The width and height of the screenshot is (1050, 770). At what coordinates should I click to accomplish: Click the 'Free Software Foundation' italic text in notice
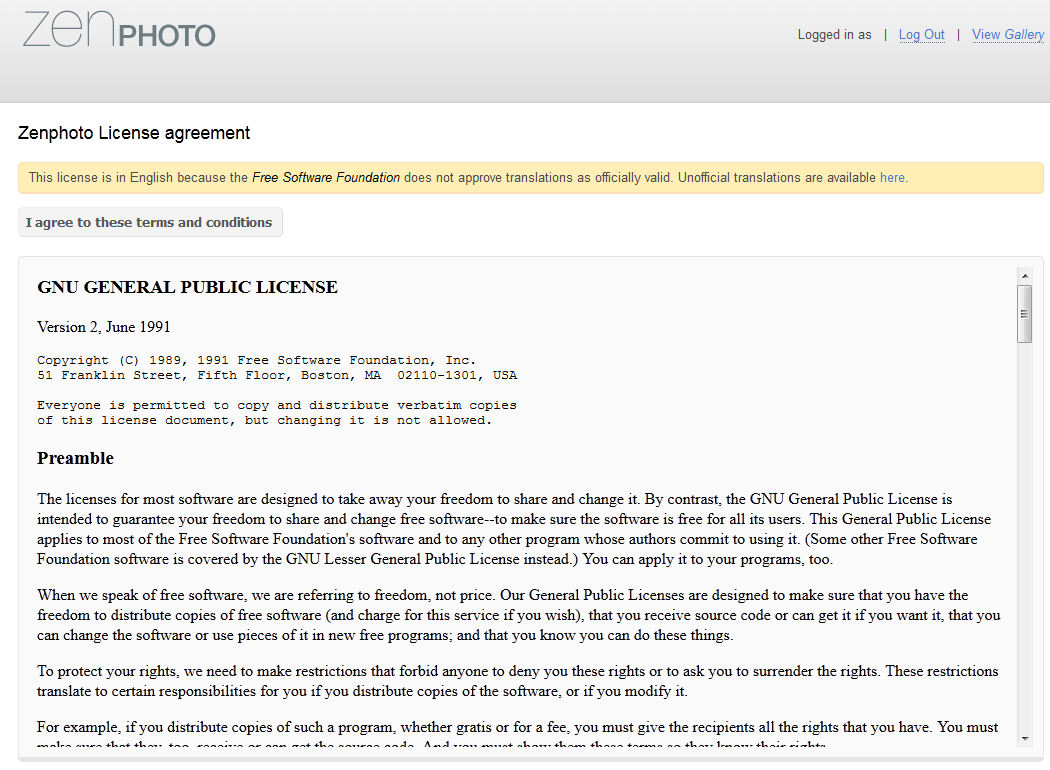point(326,177)
